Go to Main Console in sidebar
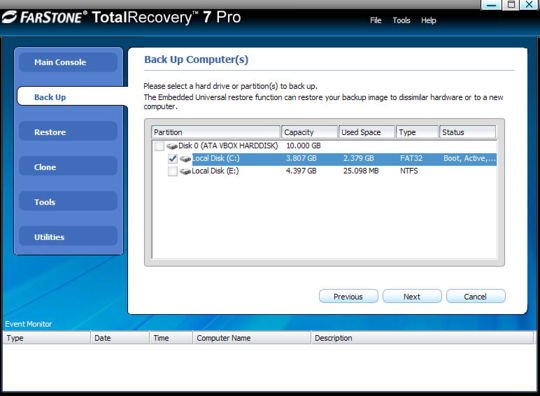This screenshot has width=540, height=396. click(68, 62)
